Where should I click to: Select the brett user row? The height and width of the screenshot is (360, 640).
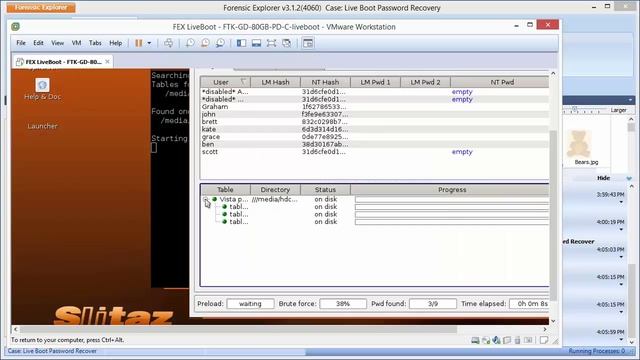(374, 122)
